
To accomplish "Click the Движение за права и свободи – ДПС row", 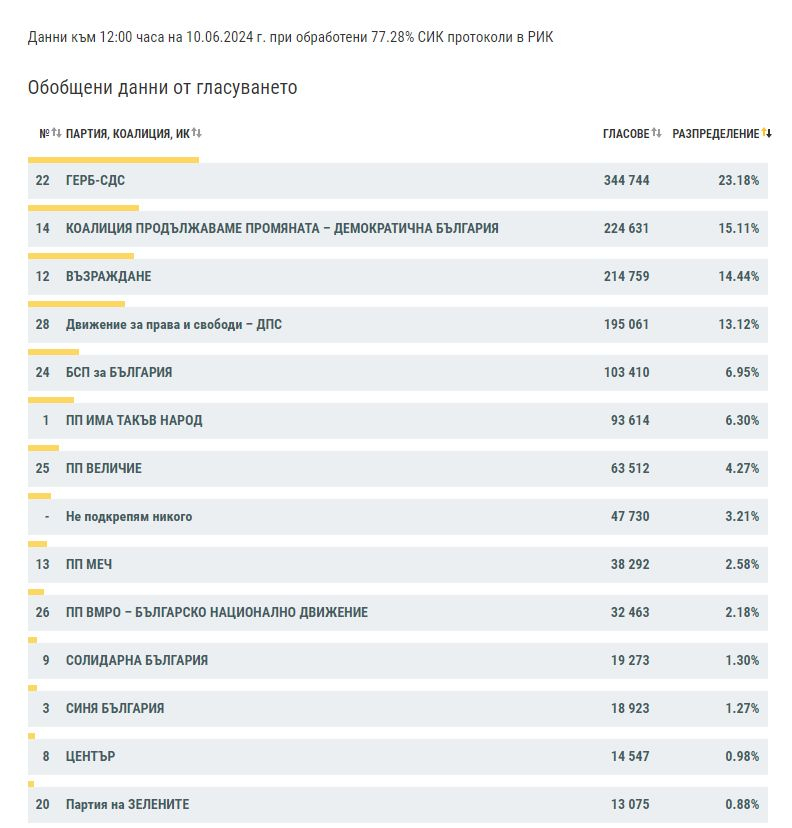I will click(x=398, y=325).
